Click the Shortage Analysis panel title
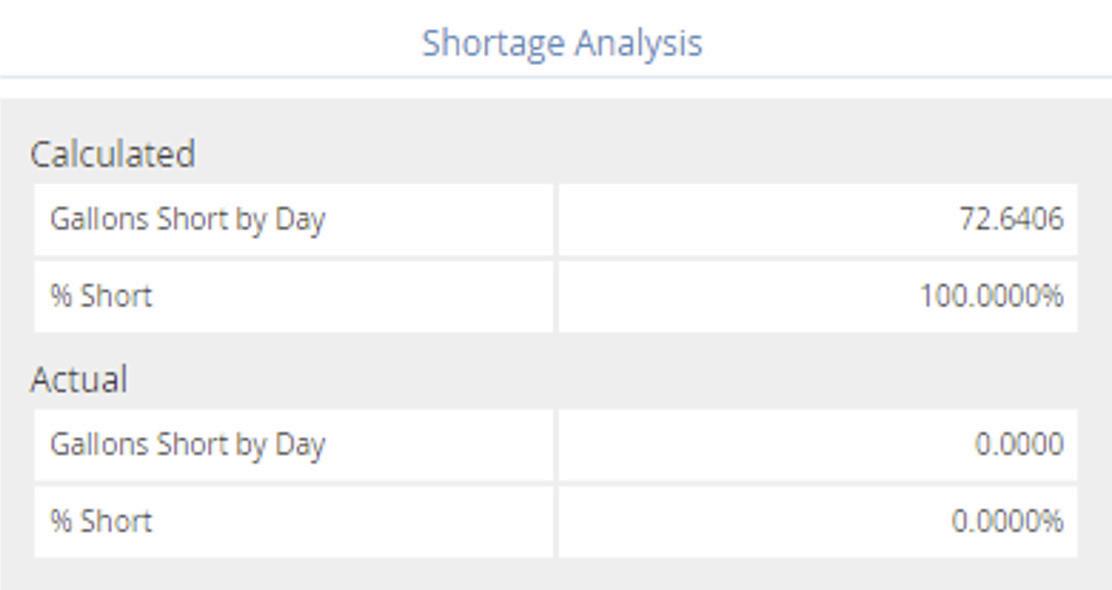This screenshot has width=1112, height=590. pos(562,43)
